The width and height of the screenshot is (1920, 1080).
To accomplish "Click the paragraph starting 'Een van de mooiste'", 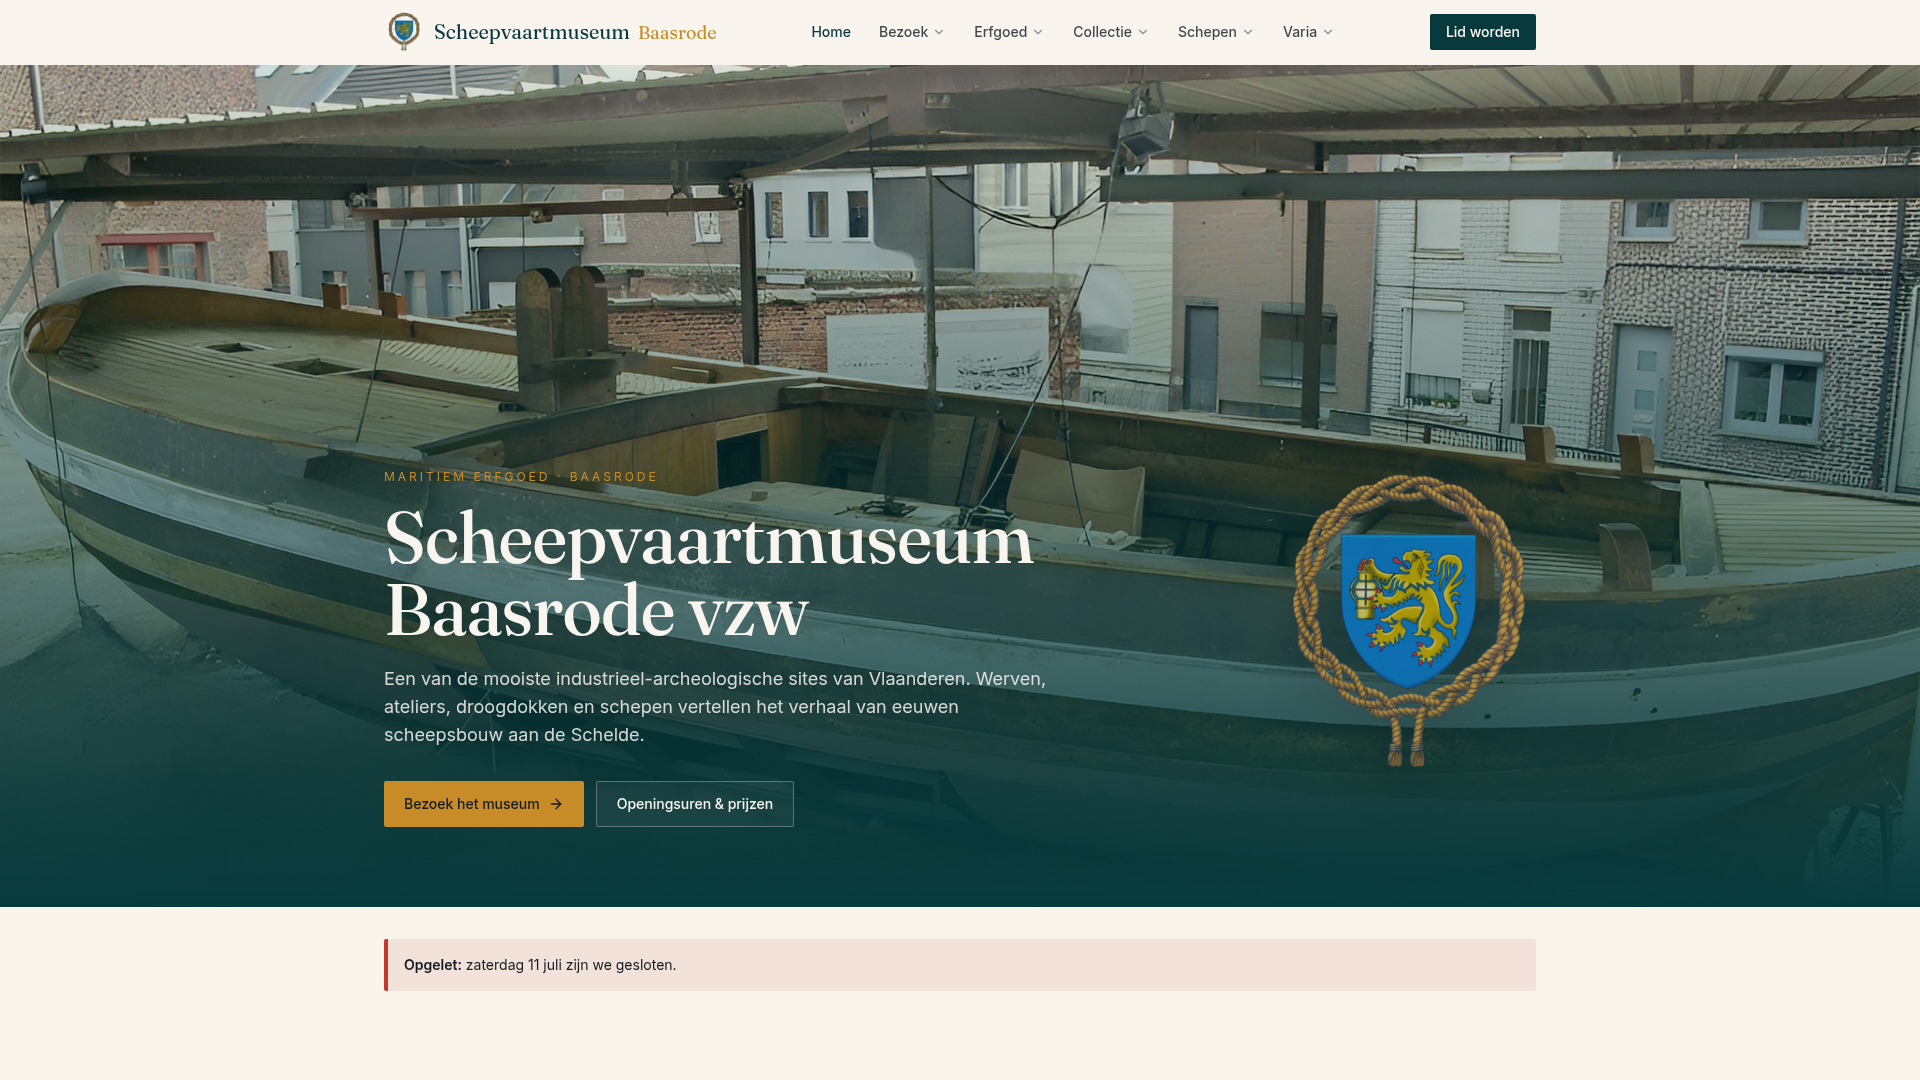I will point(715,707).
